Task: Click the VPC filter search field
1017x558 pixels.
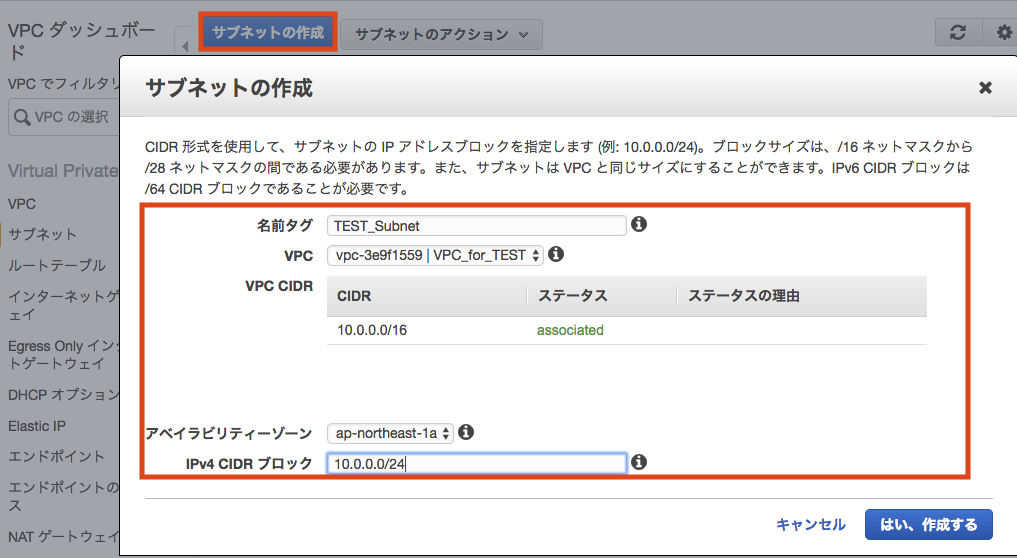Action: coord(64,117)
